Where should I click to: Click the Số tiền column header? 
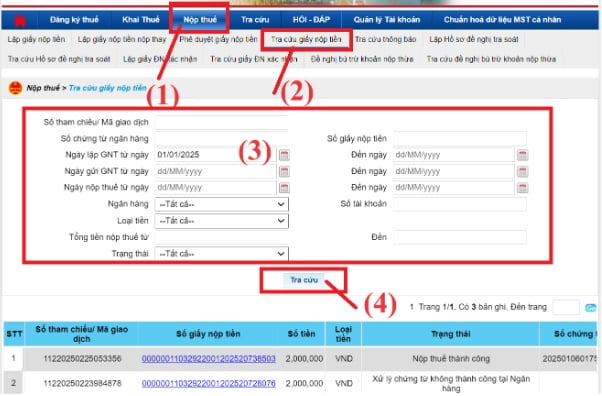[302, 334]
